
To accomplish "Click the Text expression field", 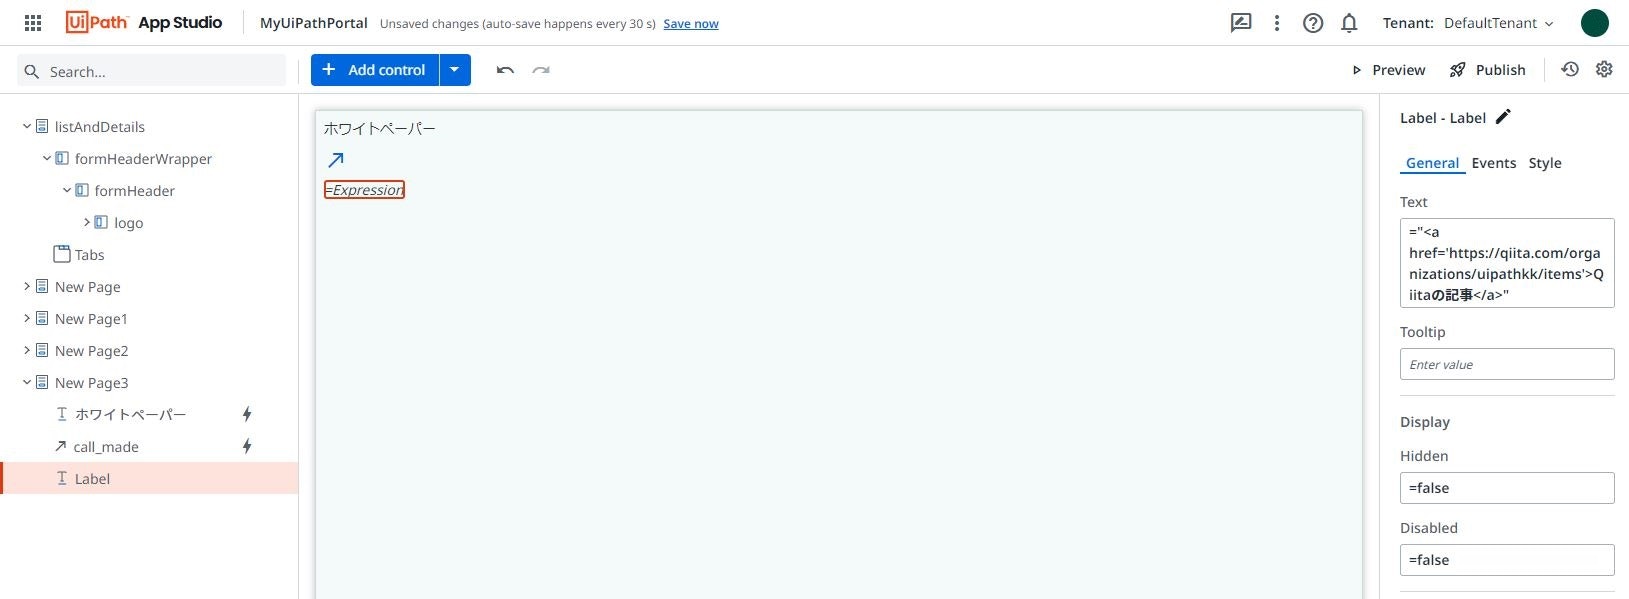I will (x=1507, y=263).
